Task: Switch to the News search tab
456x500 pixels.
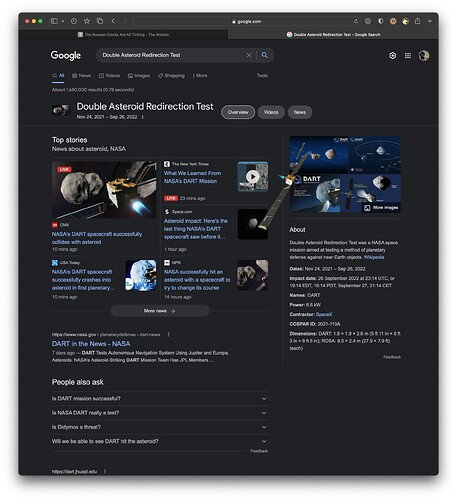Action: click(x=81, y=76)
